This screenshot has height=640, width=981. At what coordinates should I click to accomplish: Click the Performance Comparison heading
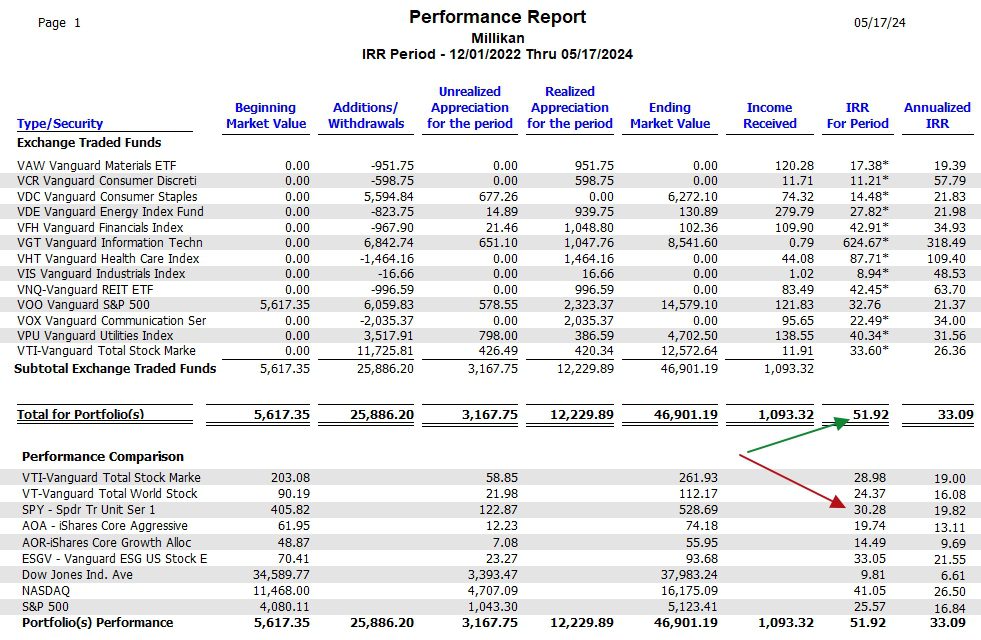pyautogui.click(x=103, y=457)
